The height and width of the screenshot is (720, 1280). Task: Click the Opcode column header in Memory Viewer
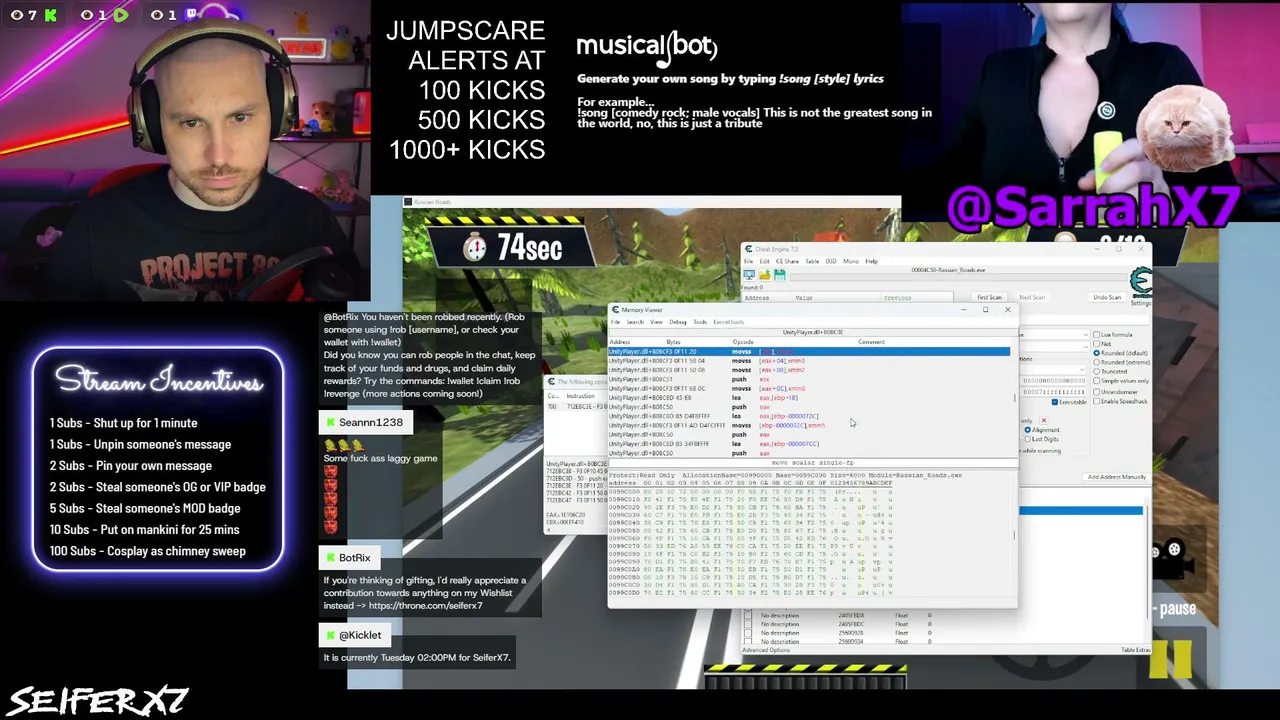[x=743, y=342]
